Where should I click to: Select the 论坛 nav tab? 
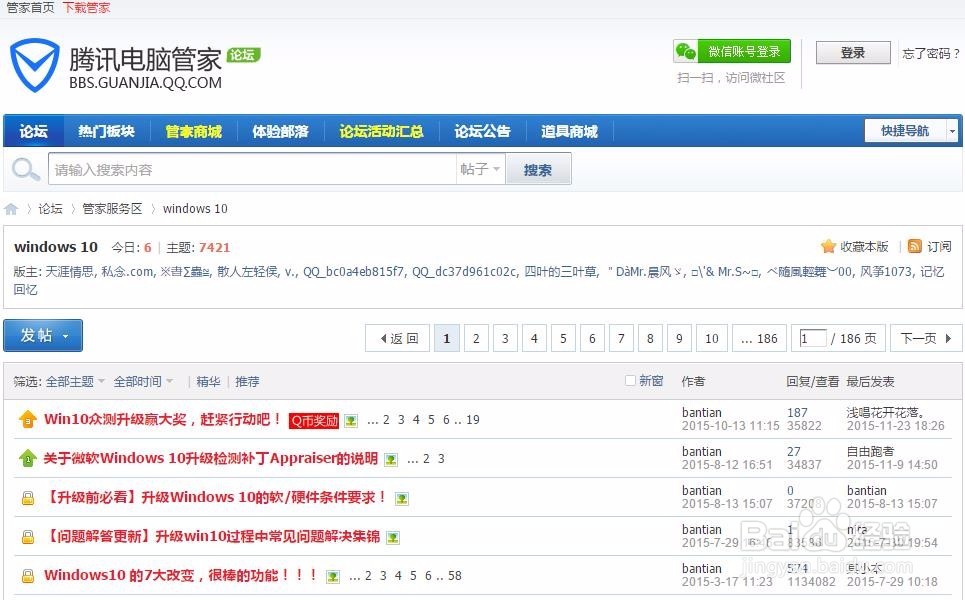pos(33,131)
